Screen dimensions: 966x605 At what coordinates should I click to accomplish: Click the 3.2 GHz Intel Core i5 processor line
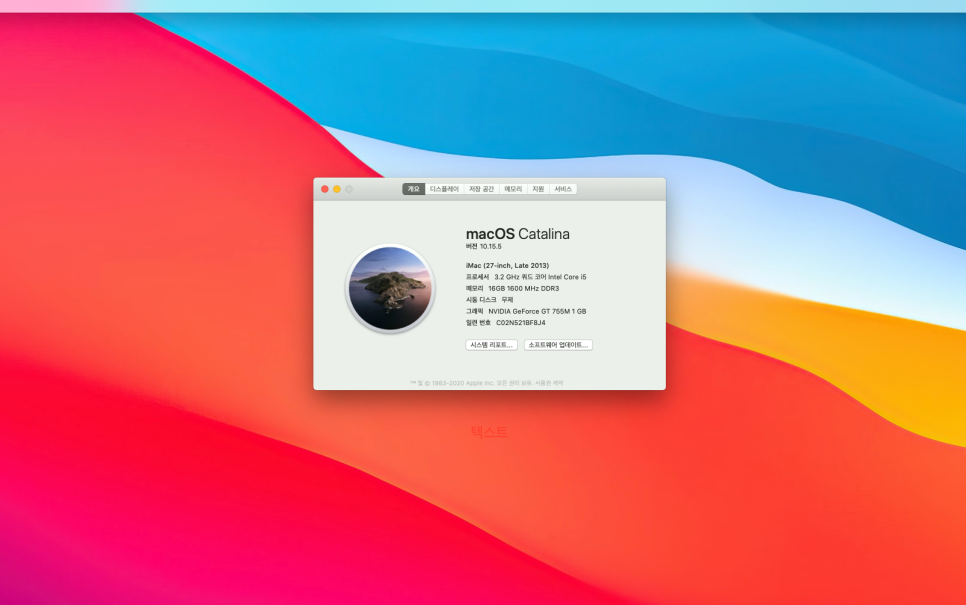(x=526, y=277)
